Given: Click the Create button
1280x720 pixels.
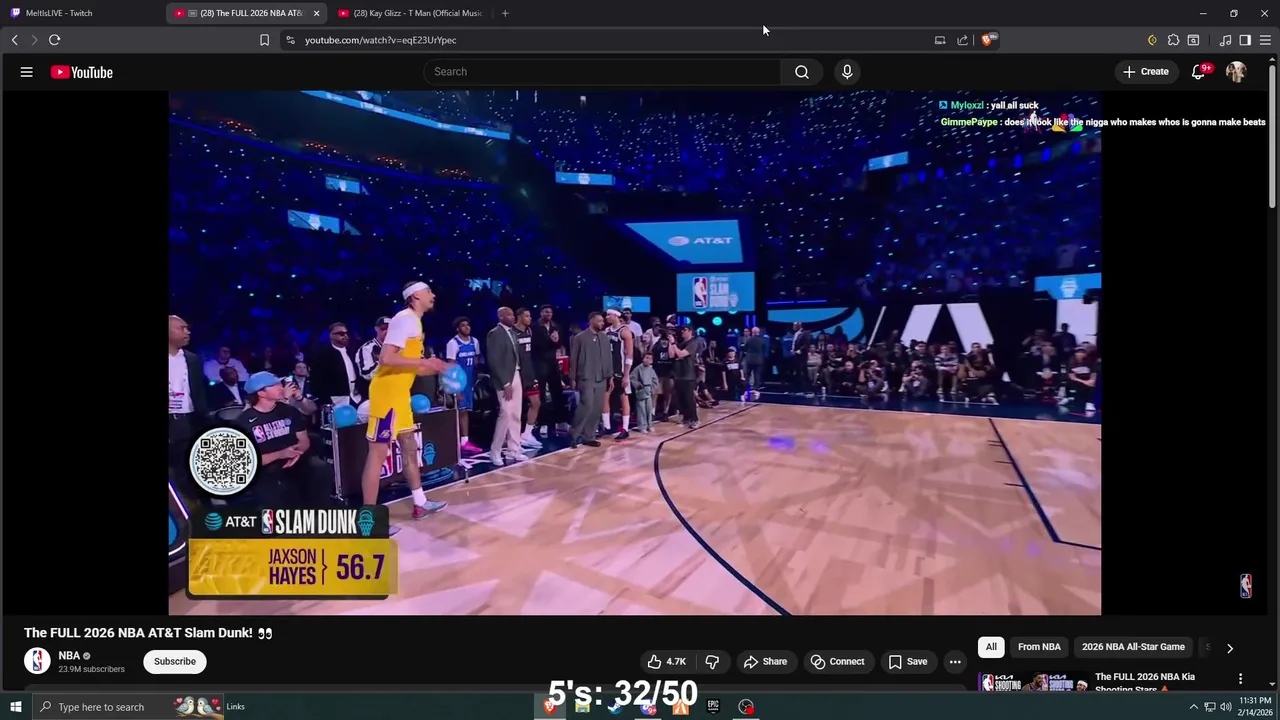Looking at the screenshot, I should pyautogui.click(x=1145, y=72).
